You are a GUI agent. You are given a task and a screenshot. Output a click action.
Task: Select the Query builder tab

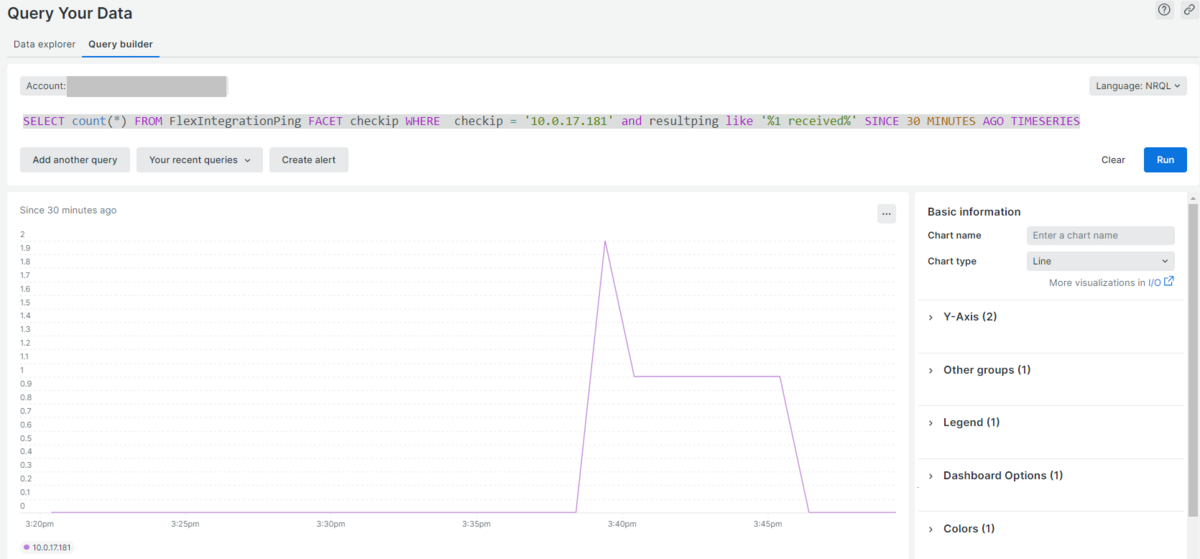[x=120, y=44]
